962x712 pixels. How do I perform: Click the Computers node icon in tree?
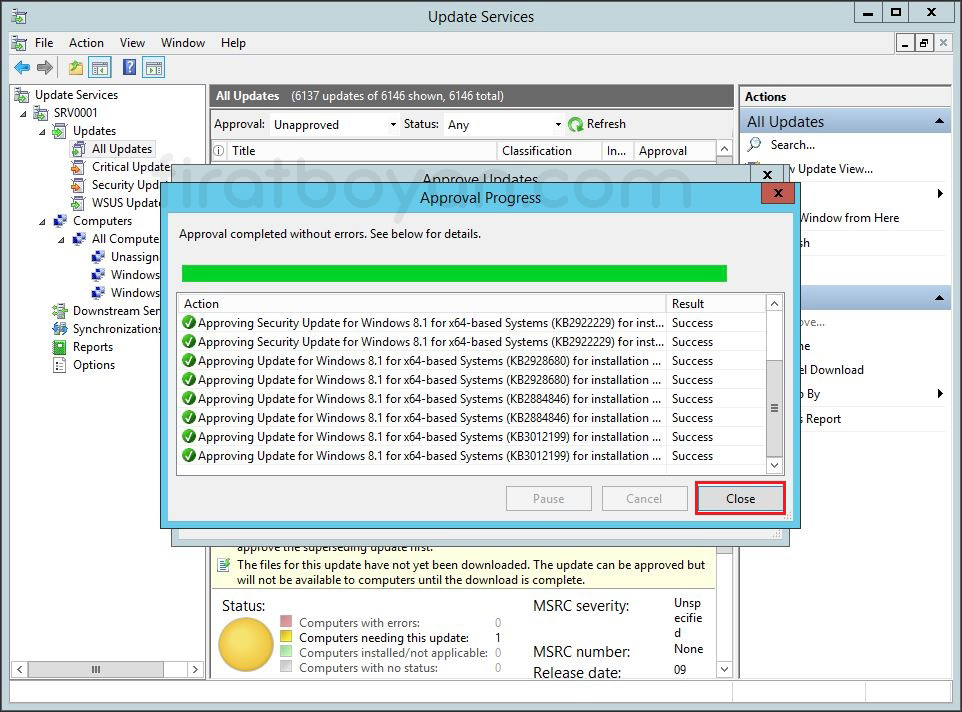click(x=60, y=221)
